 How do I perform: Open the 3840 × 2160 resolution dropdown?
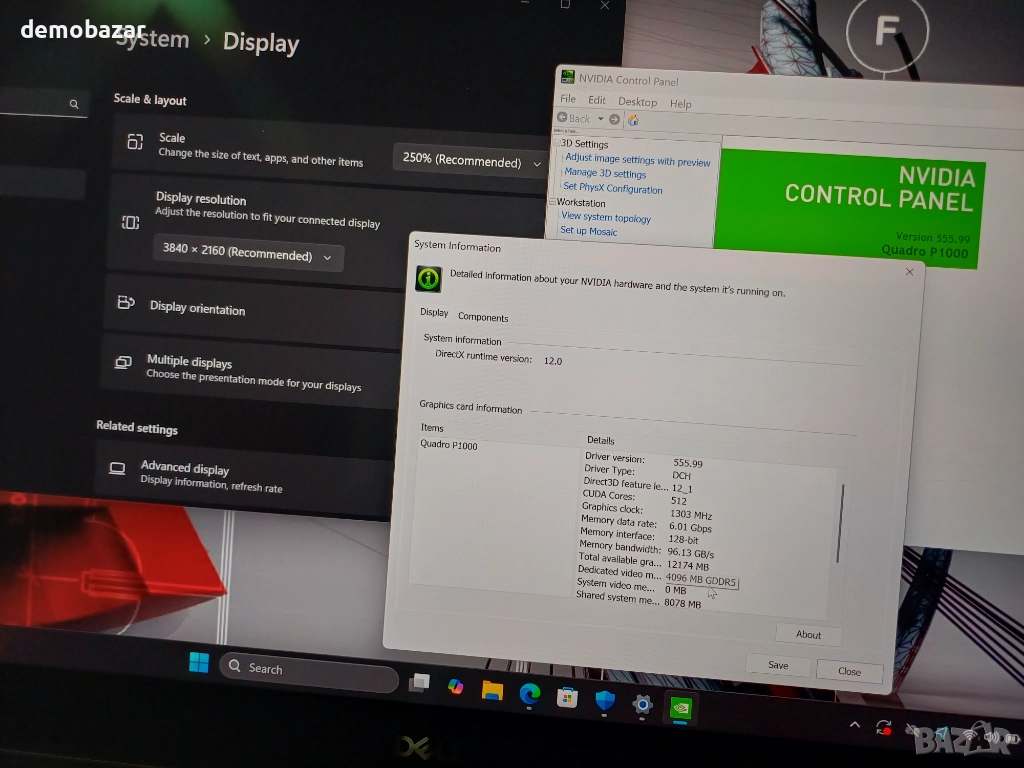(x=248, y=254)
